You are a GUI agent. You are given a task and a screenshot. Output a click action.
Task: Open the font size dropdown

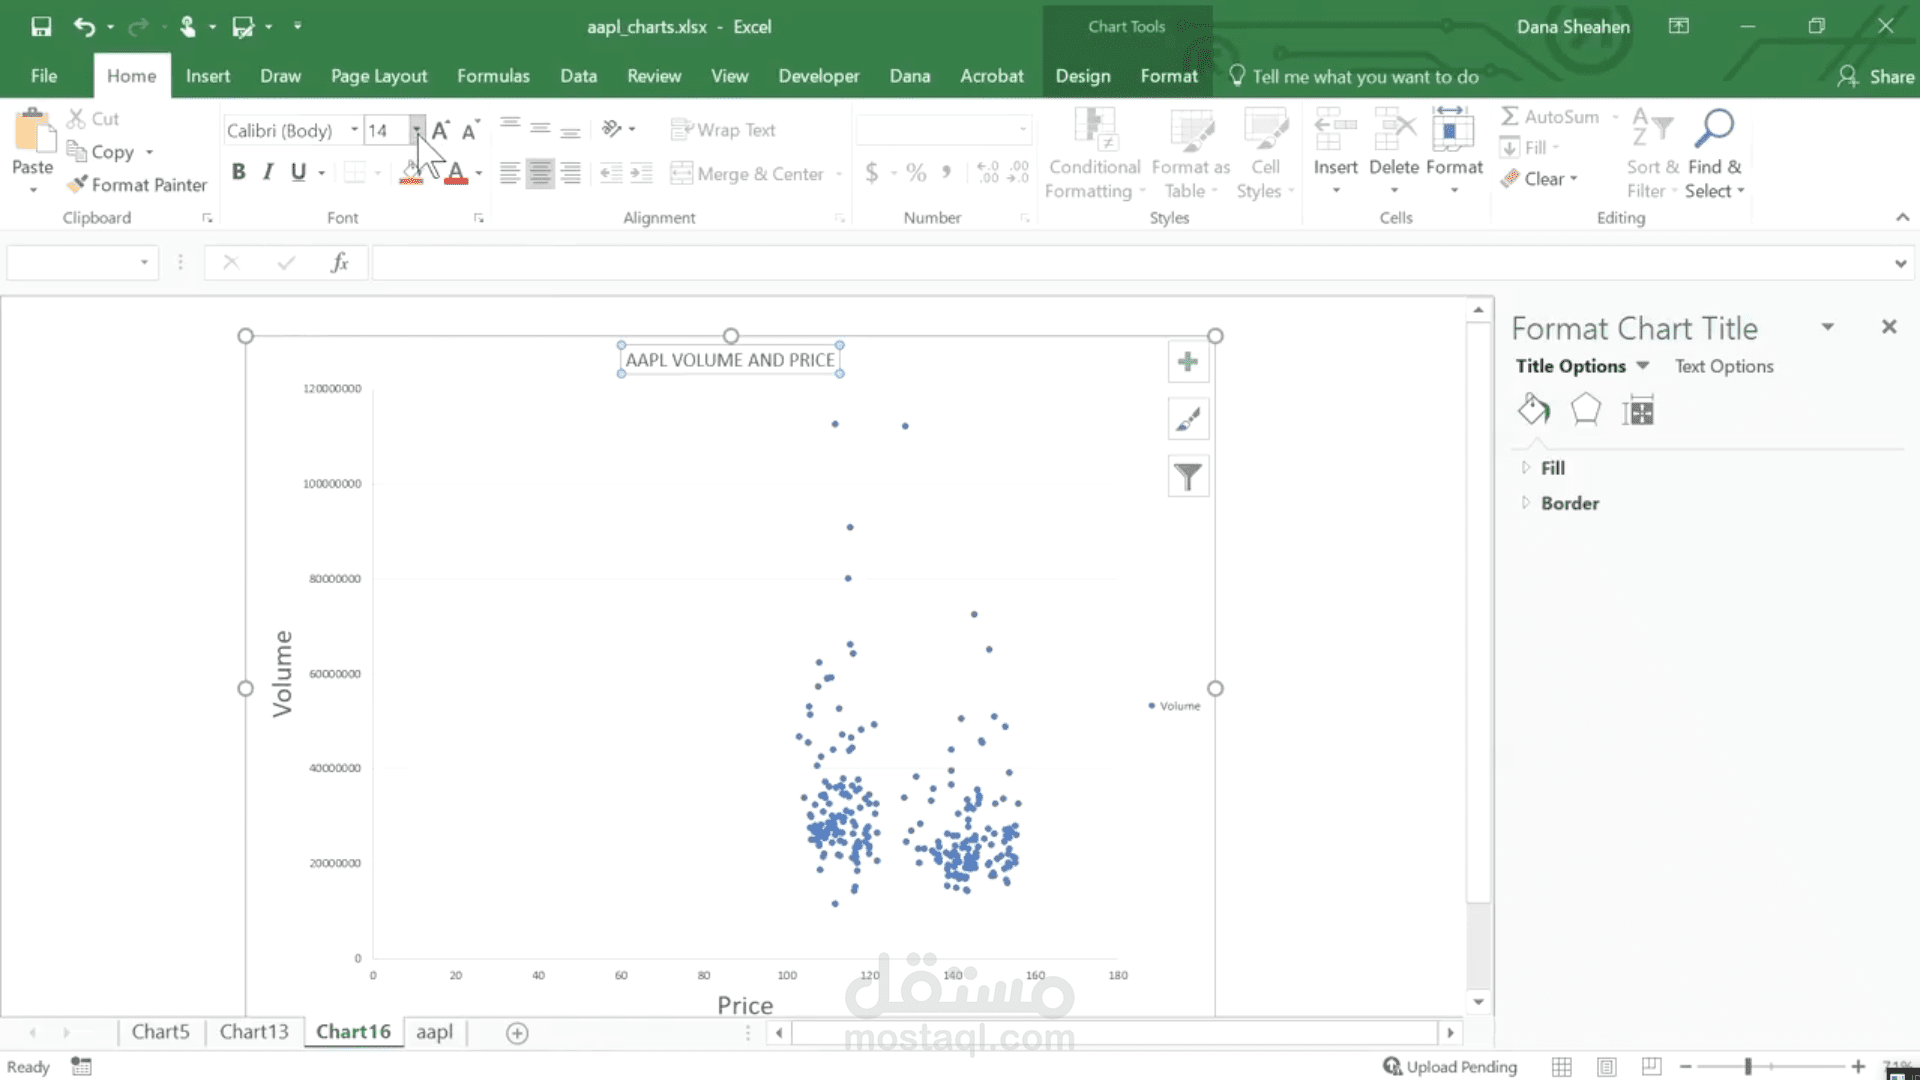point(416,130)
